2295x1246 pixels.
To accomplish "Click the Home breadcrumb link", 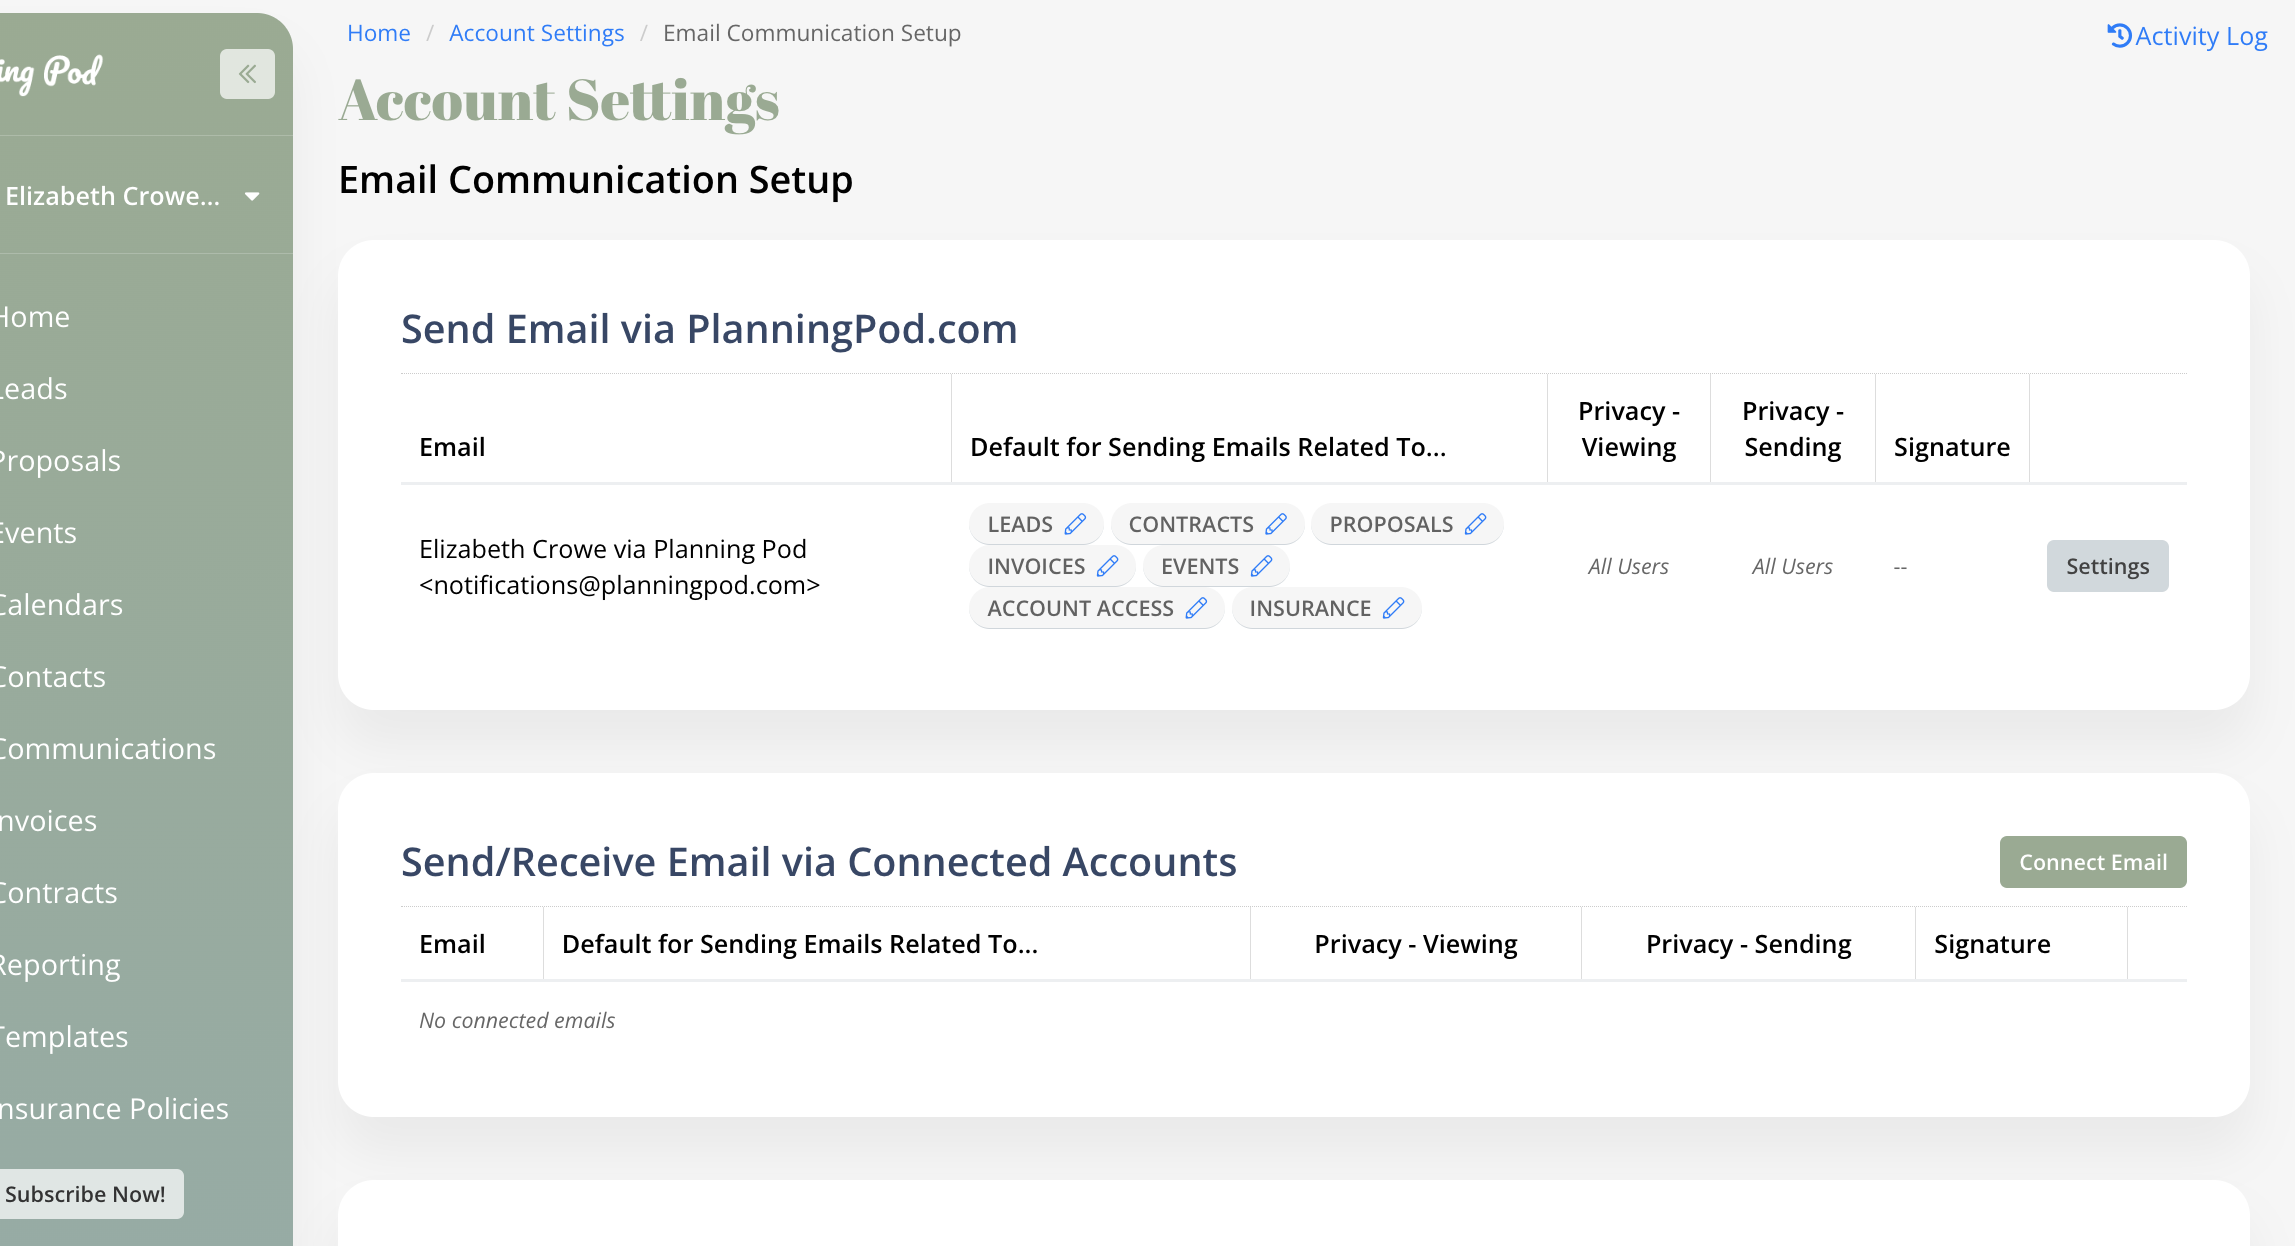I will point(378,33).
